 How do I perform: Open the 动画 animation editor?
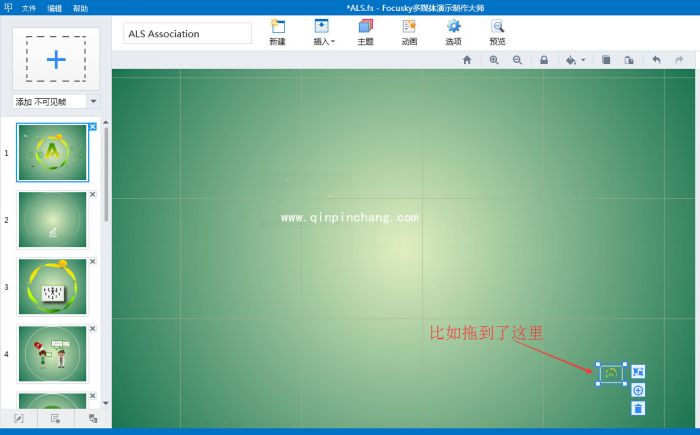pyautogui.click(x=409, y=32)
